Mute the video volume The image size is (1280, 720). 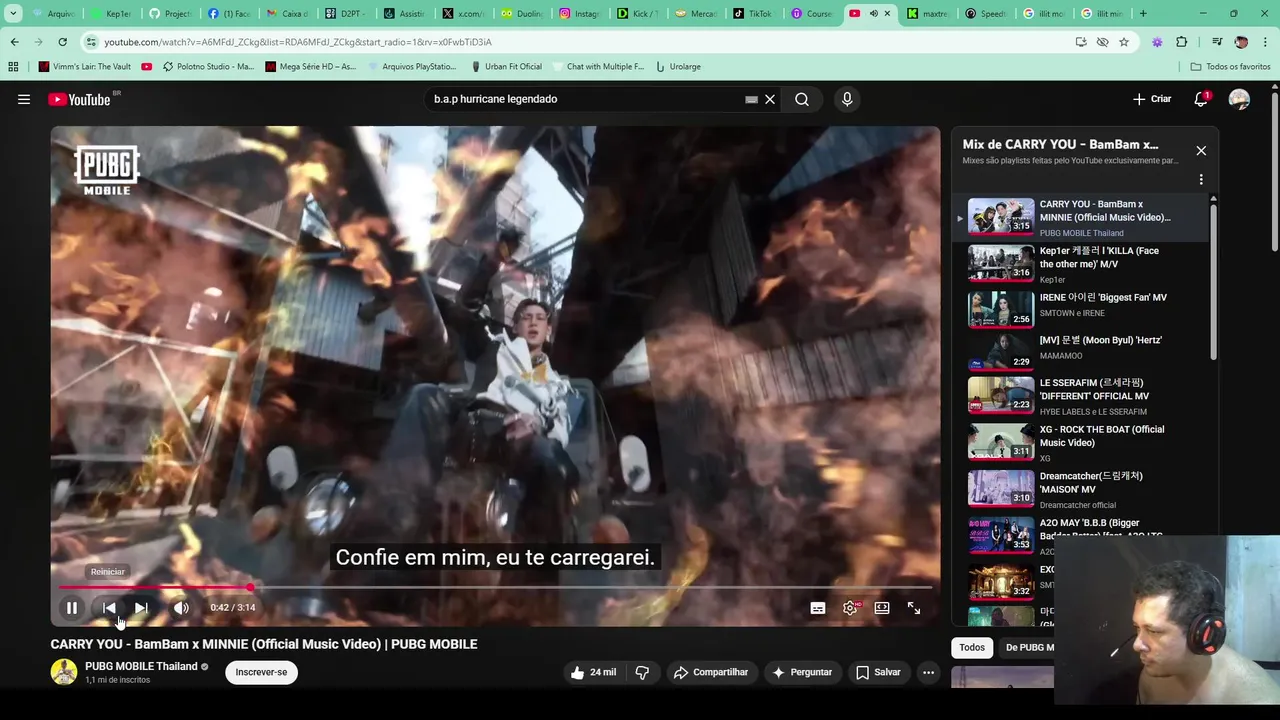coord(181,607)
